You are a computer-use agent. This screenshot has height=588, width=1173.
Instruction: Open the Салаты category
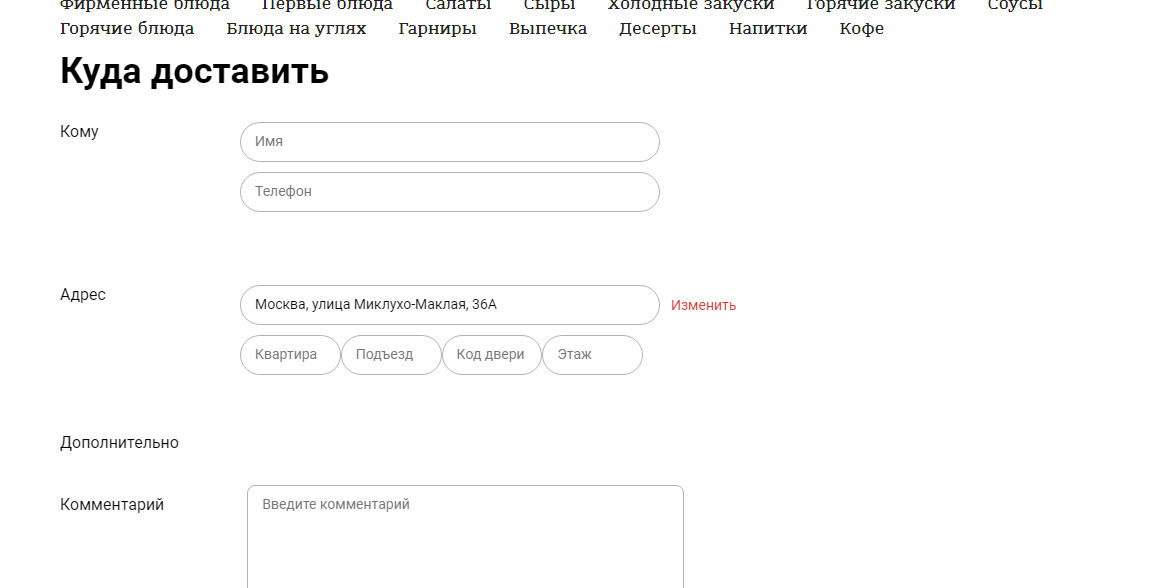tap(458, 5)
